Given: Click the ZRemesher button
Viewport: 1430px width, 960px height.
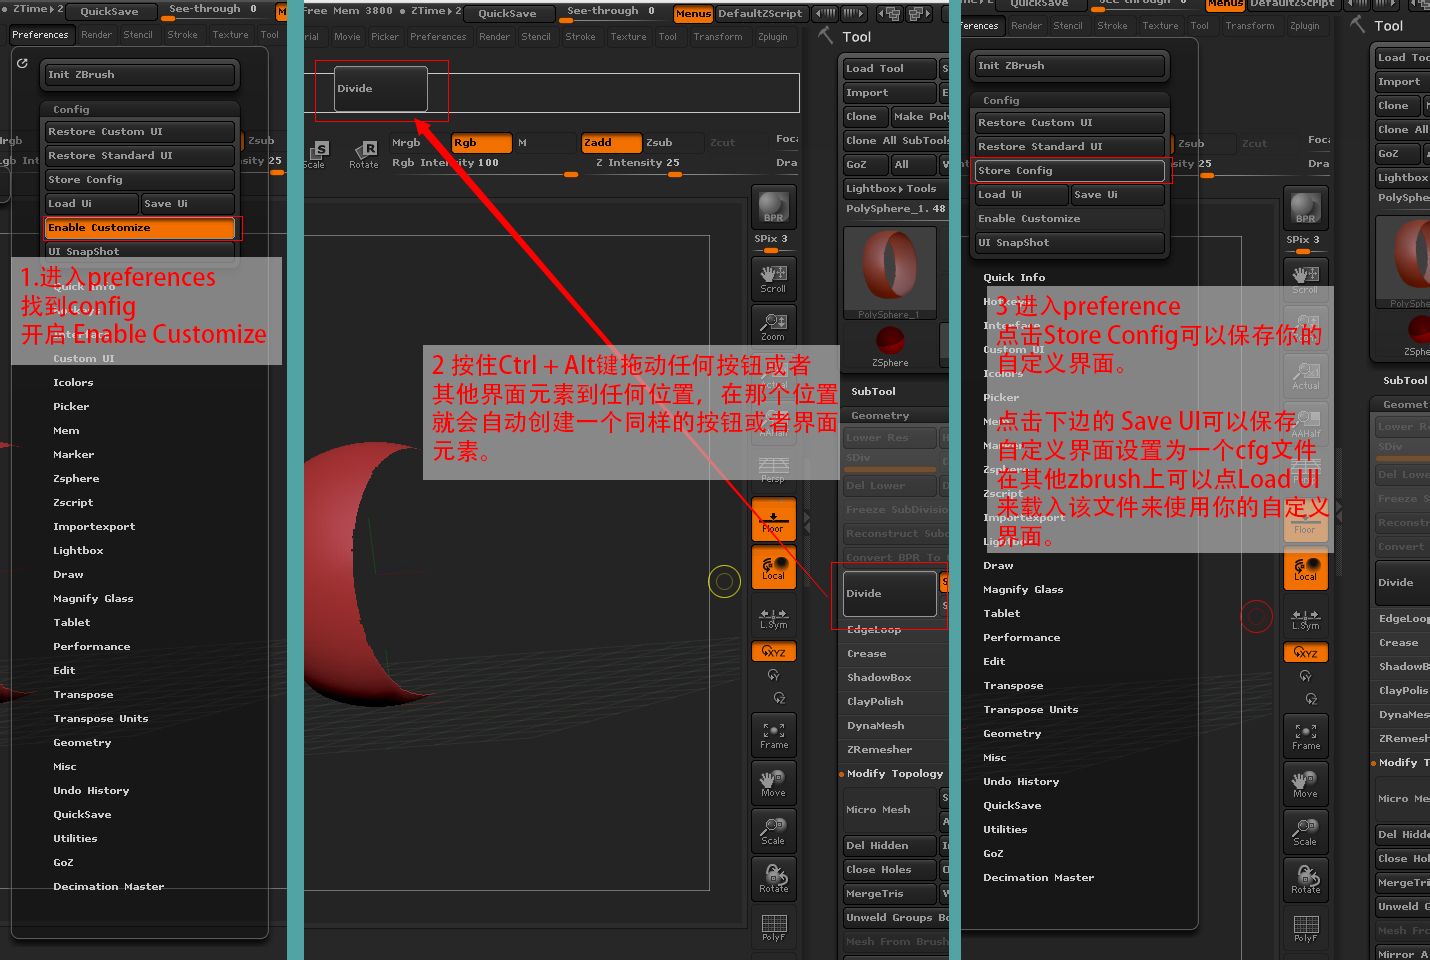Looking at the screenshot, I should click(x=878, y=750).
